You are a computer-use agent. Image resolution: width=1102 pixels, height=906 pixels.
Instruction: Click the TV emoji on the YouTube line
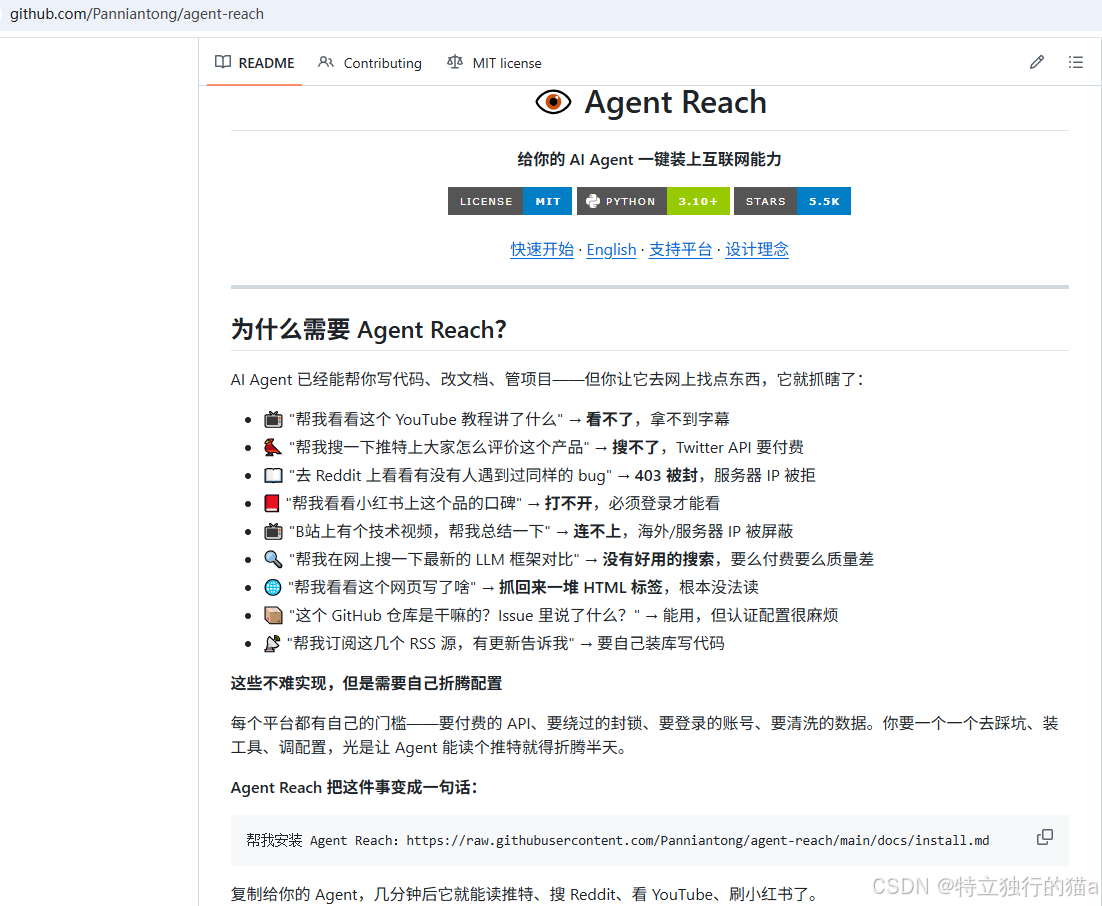pyautogui.click(x=273, y=420)
